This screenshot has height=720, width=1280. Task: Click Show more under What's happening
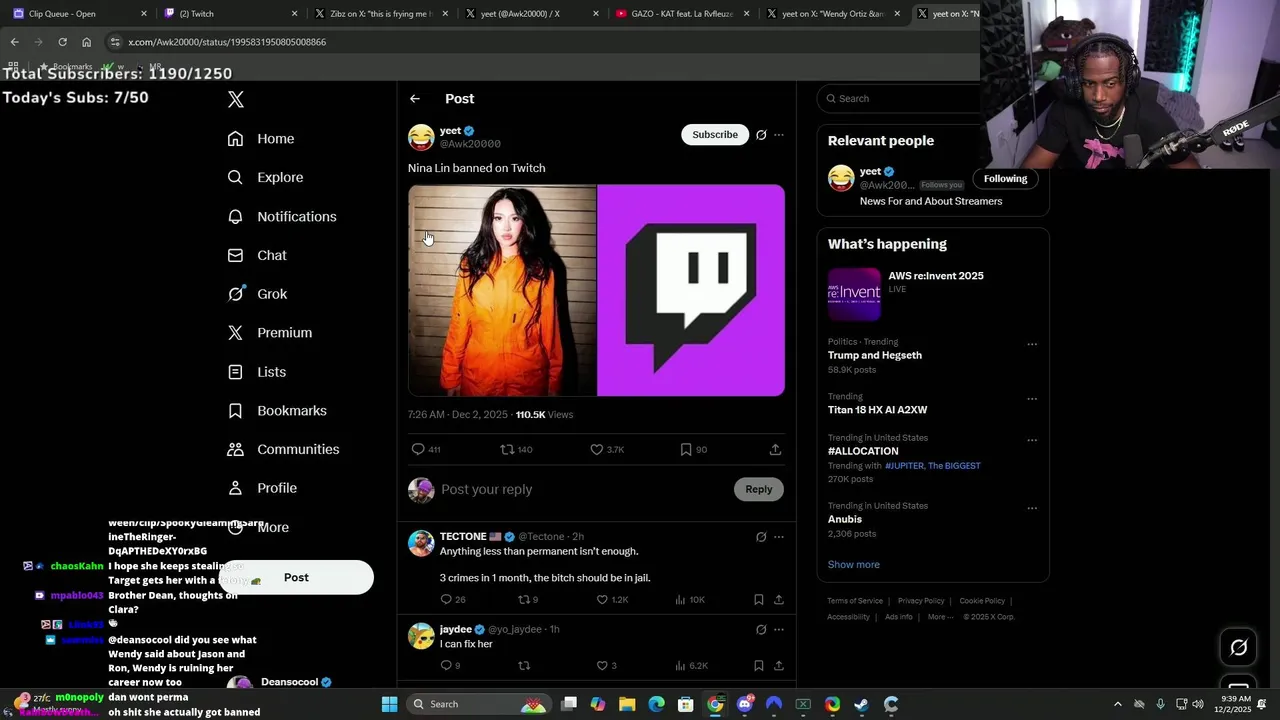854,565
